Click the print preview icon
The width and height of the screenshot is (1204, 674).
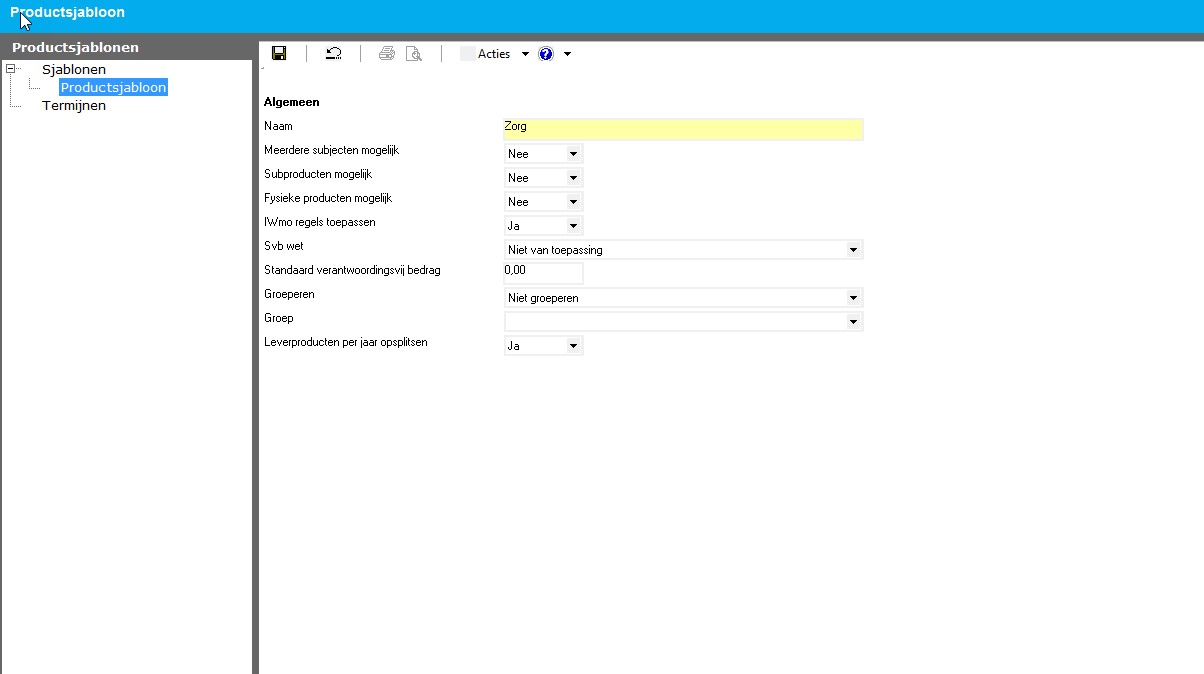[x=414, y=54]
